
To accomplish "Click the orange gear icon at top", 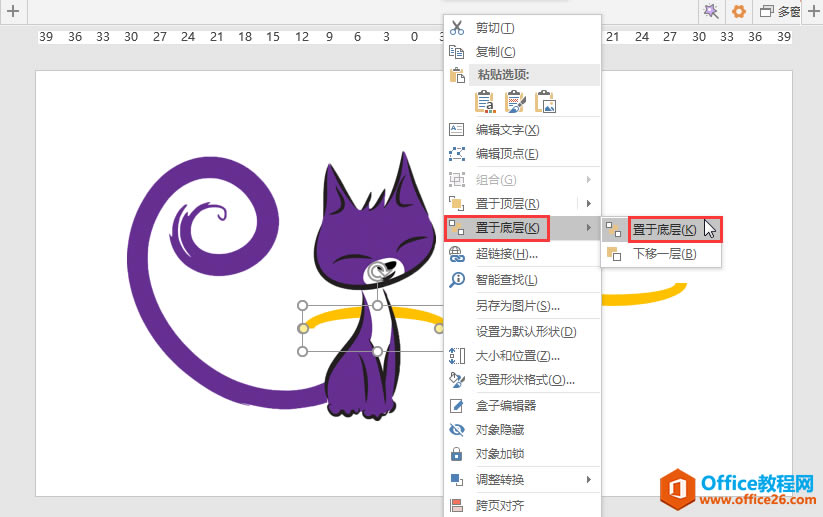I will click(738, 11).
